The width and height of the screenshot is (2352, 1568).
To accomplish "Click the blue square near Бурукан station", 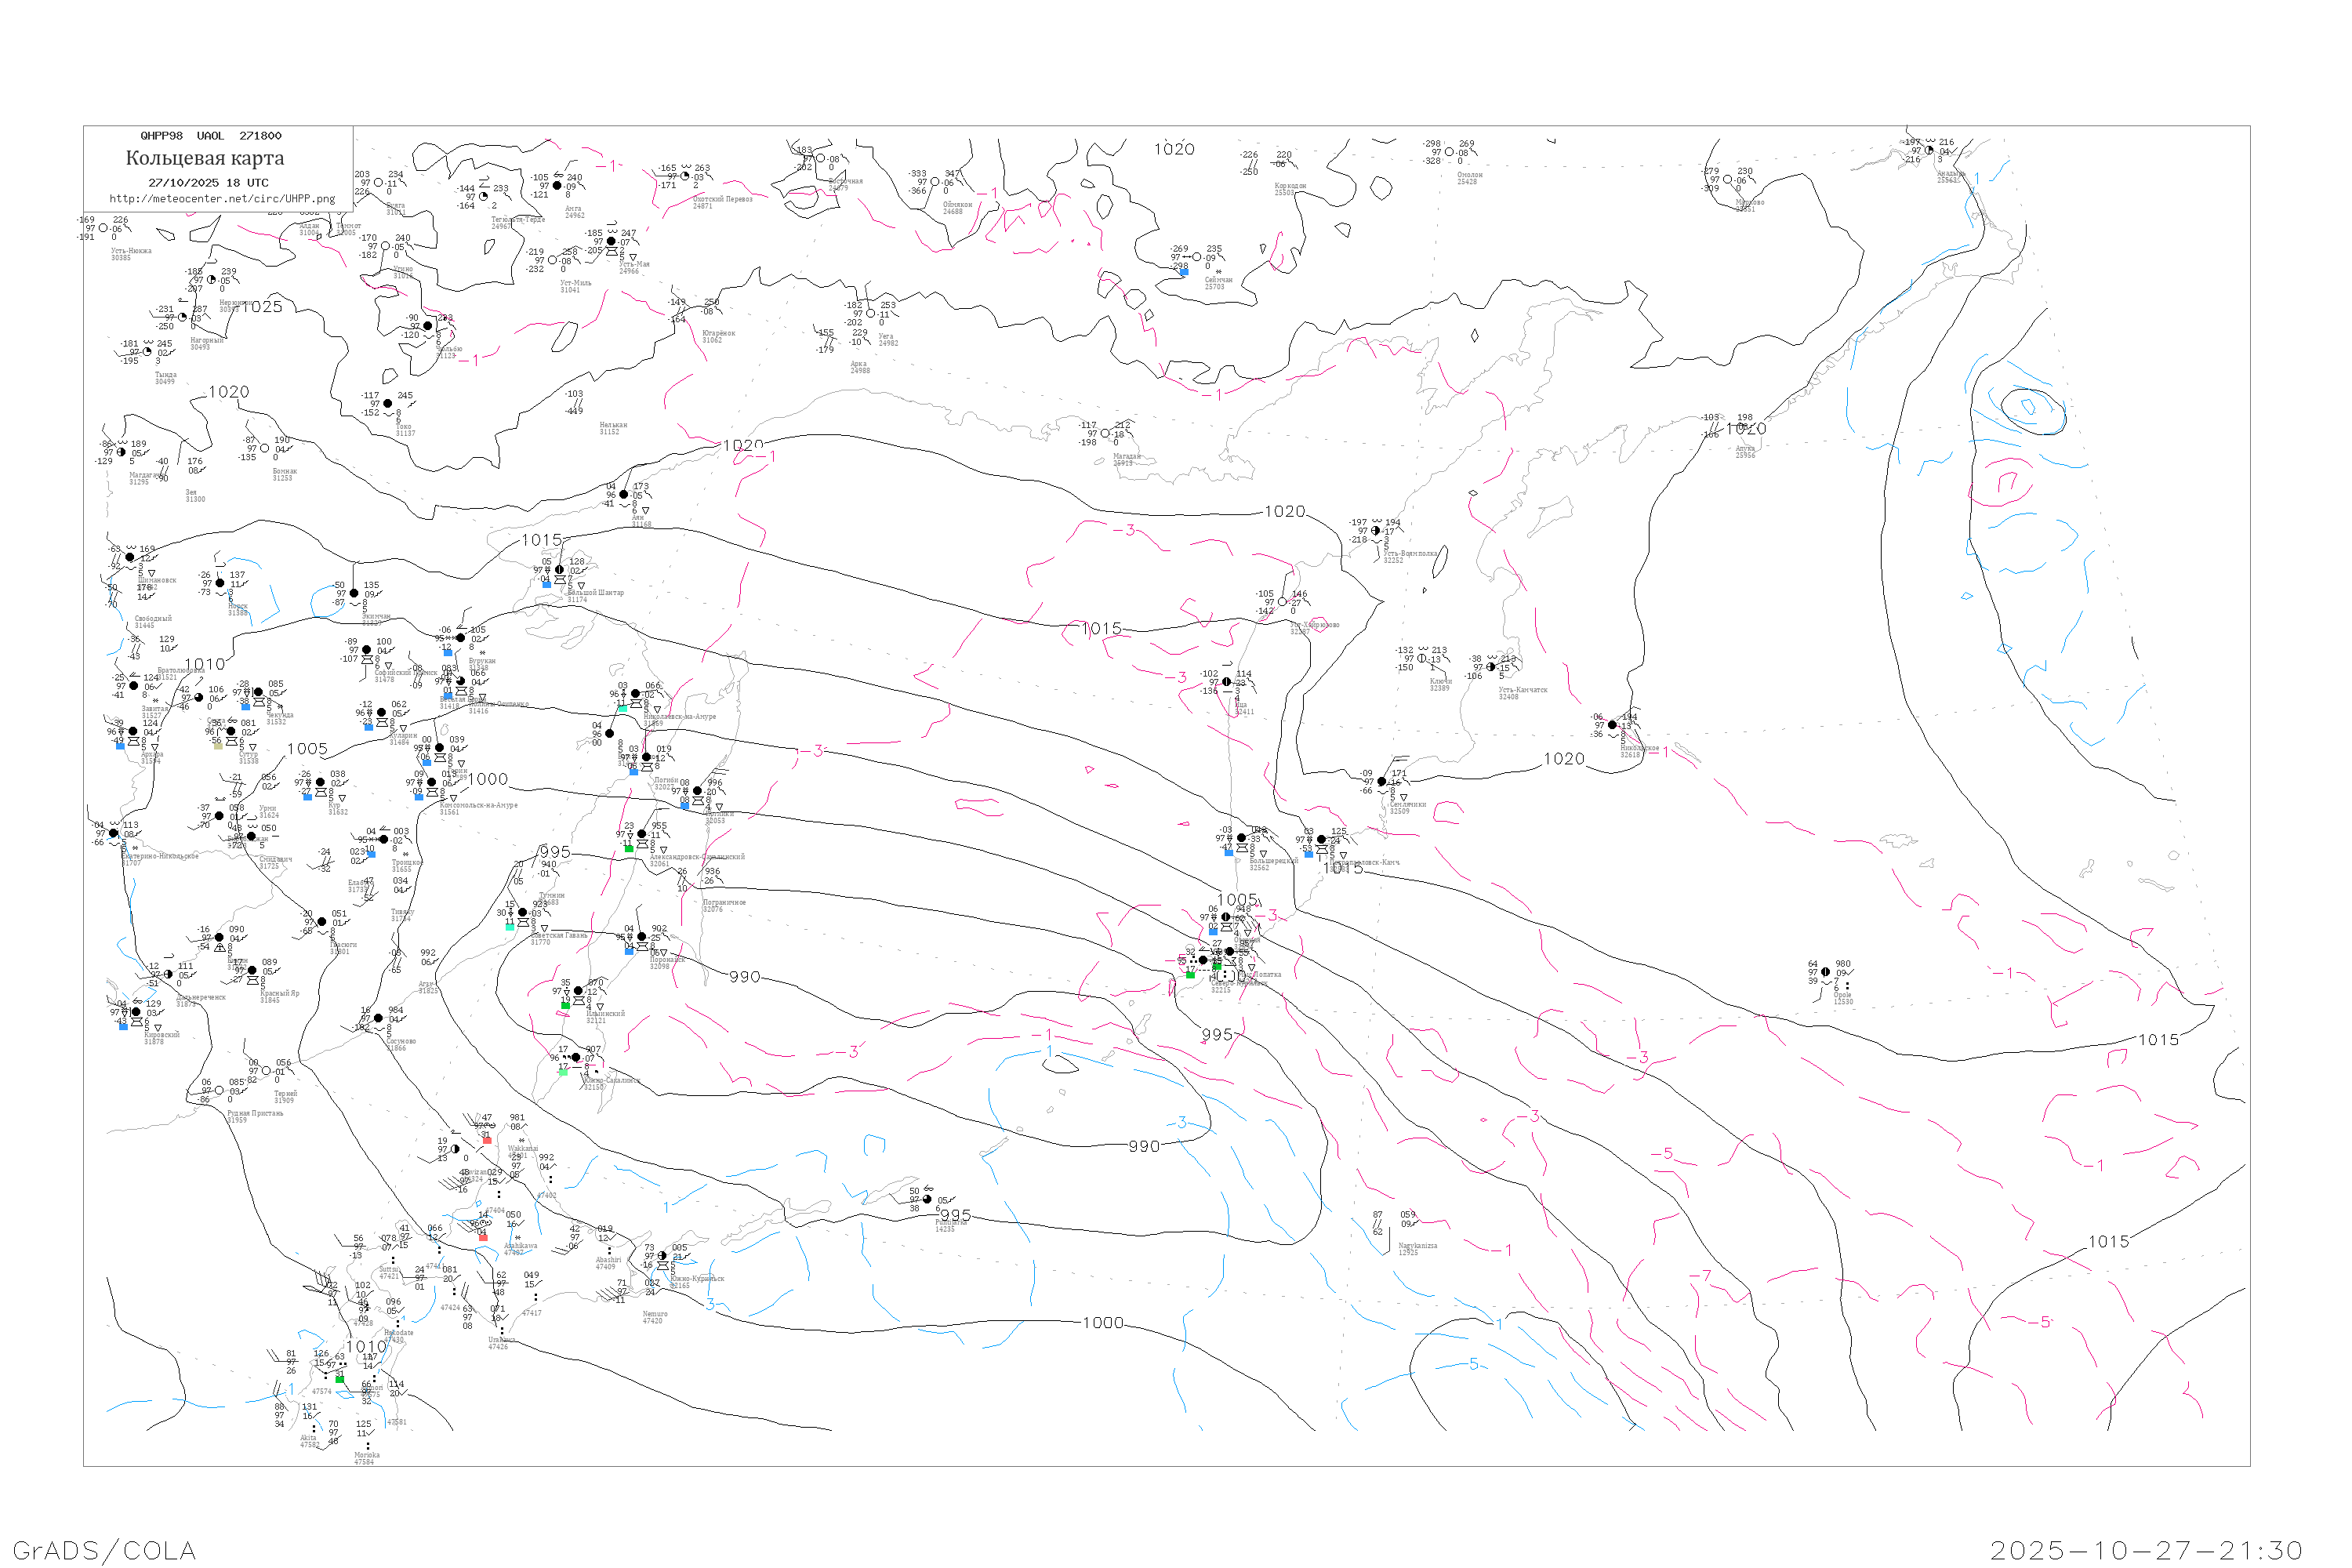I will pos(448,652).
